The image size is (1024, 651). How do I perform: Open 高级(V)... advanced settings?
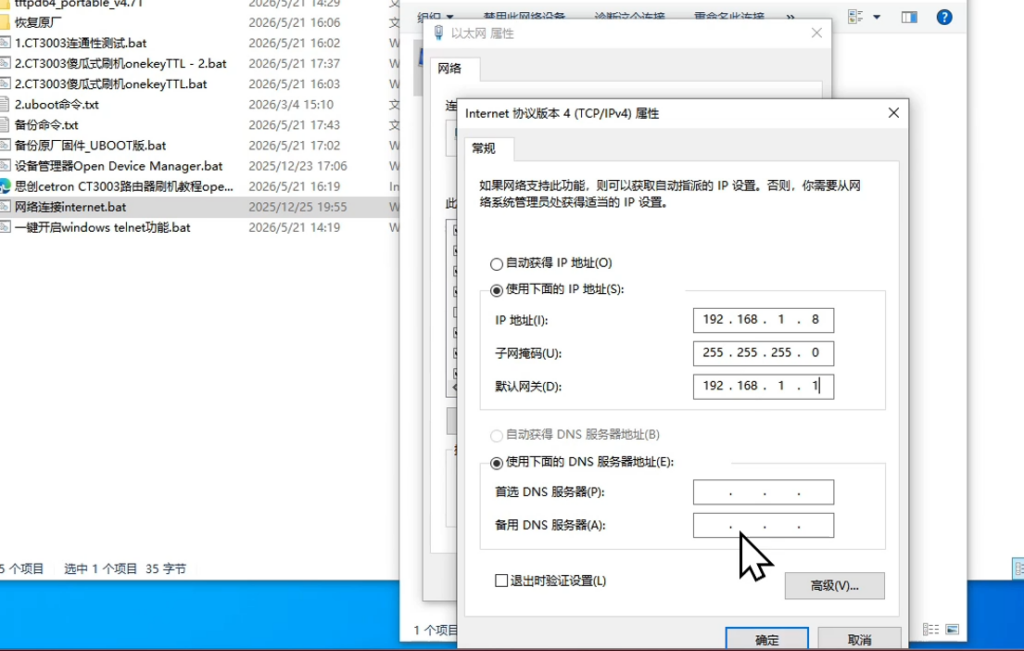pyautogui.click(x=835, y=586)
